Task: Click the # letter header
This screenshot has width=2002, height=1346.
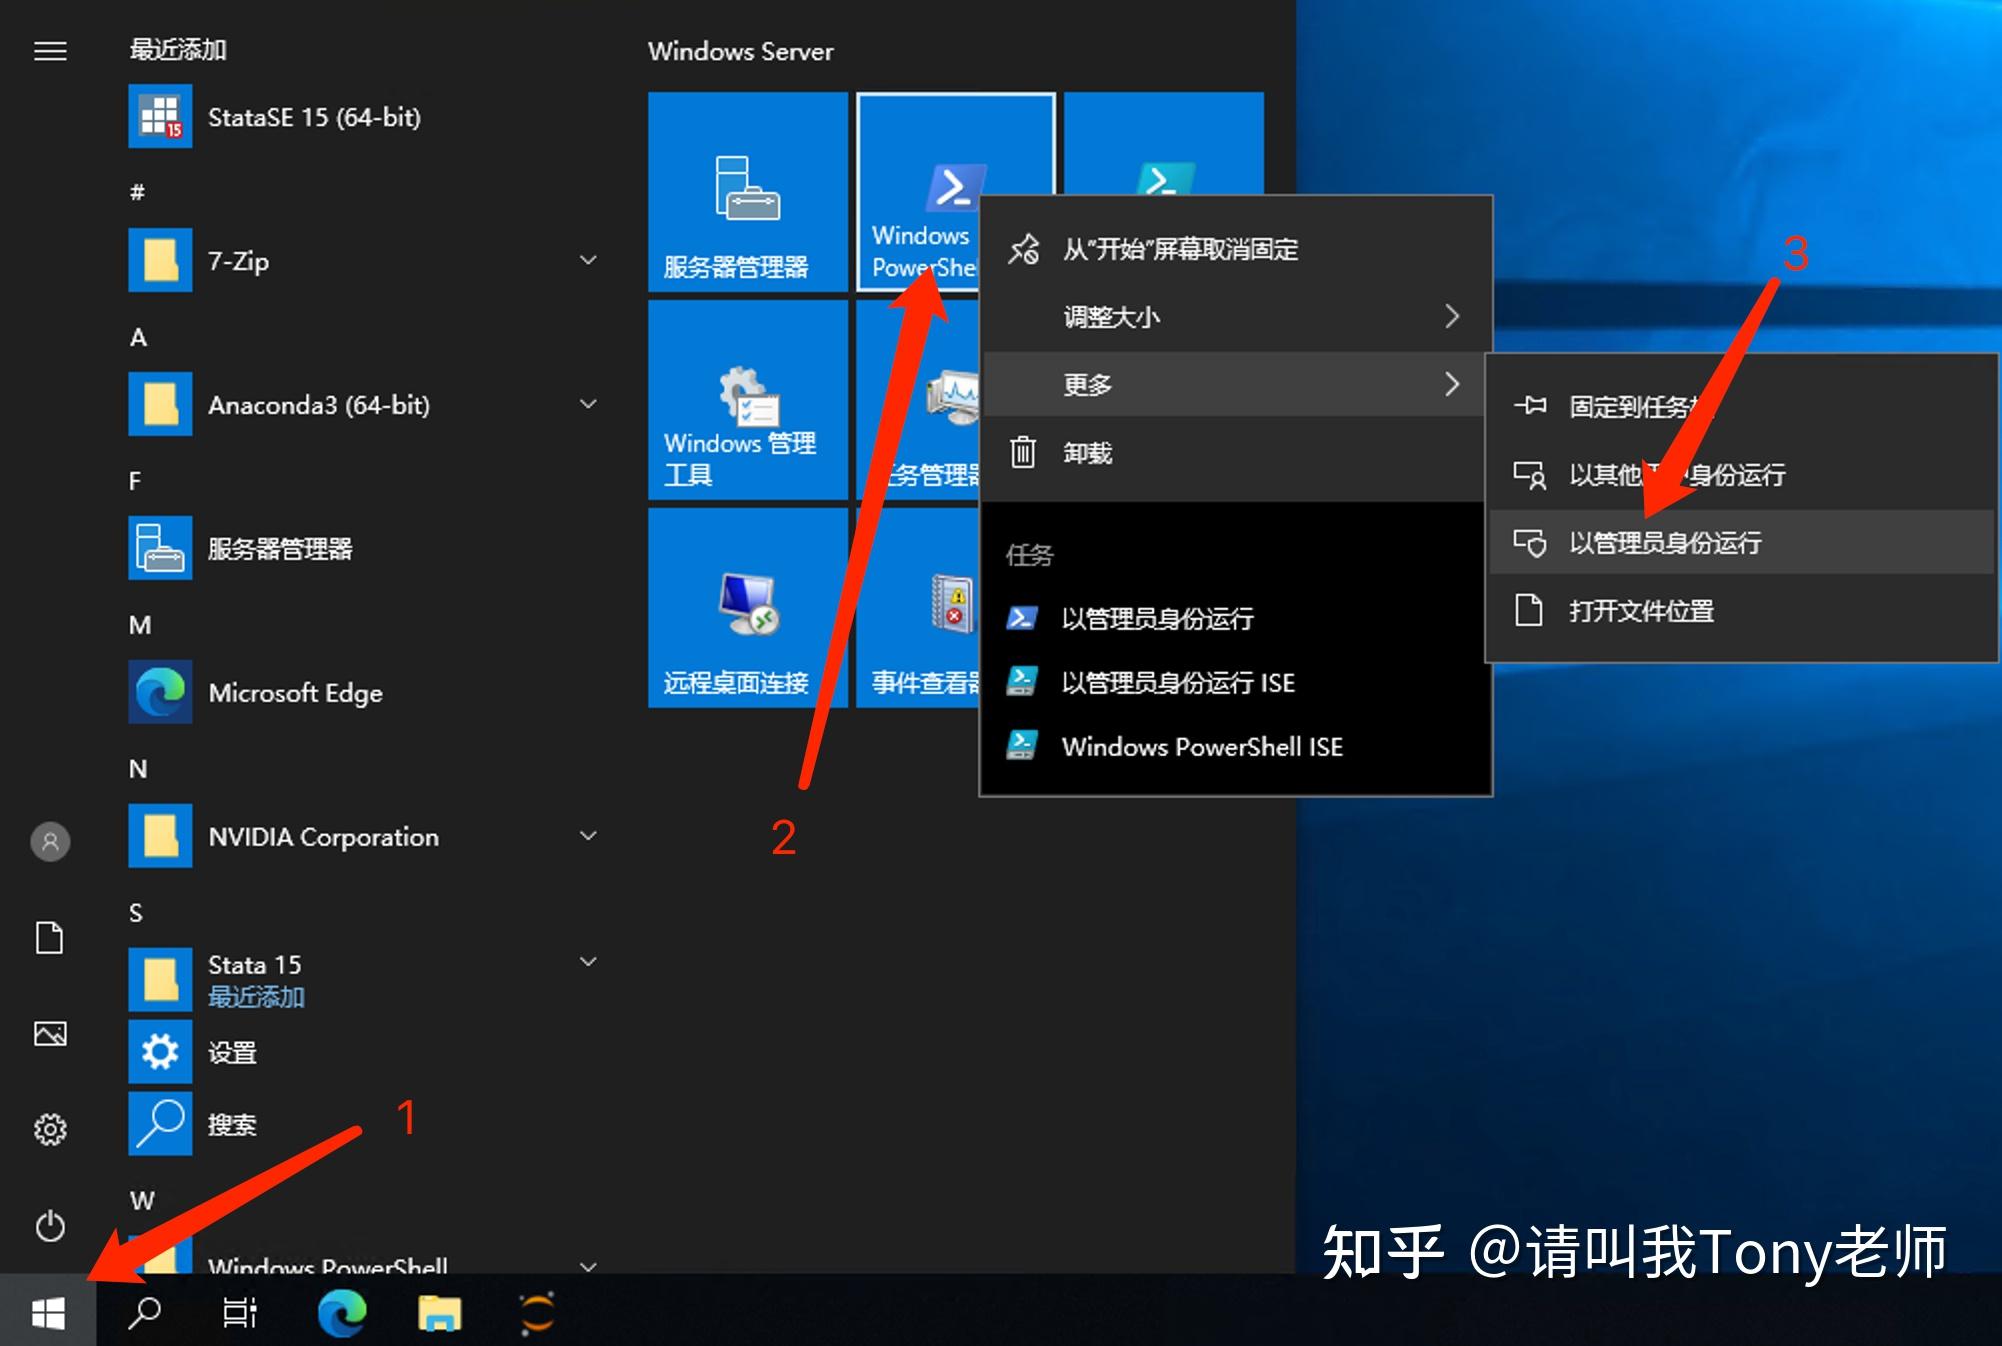Action: point(138,192)
